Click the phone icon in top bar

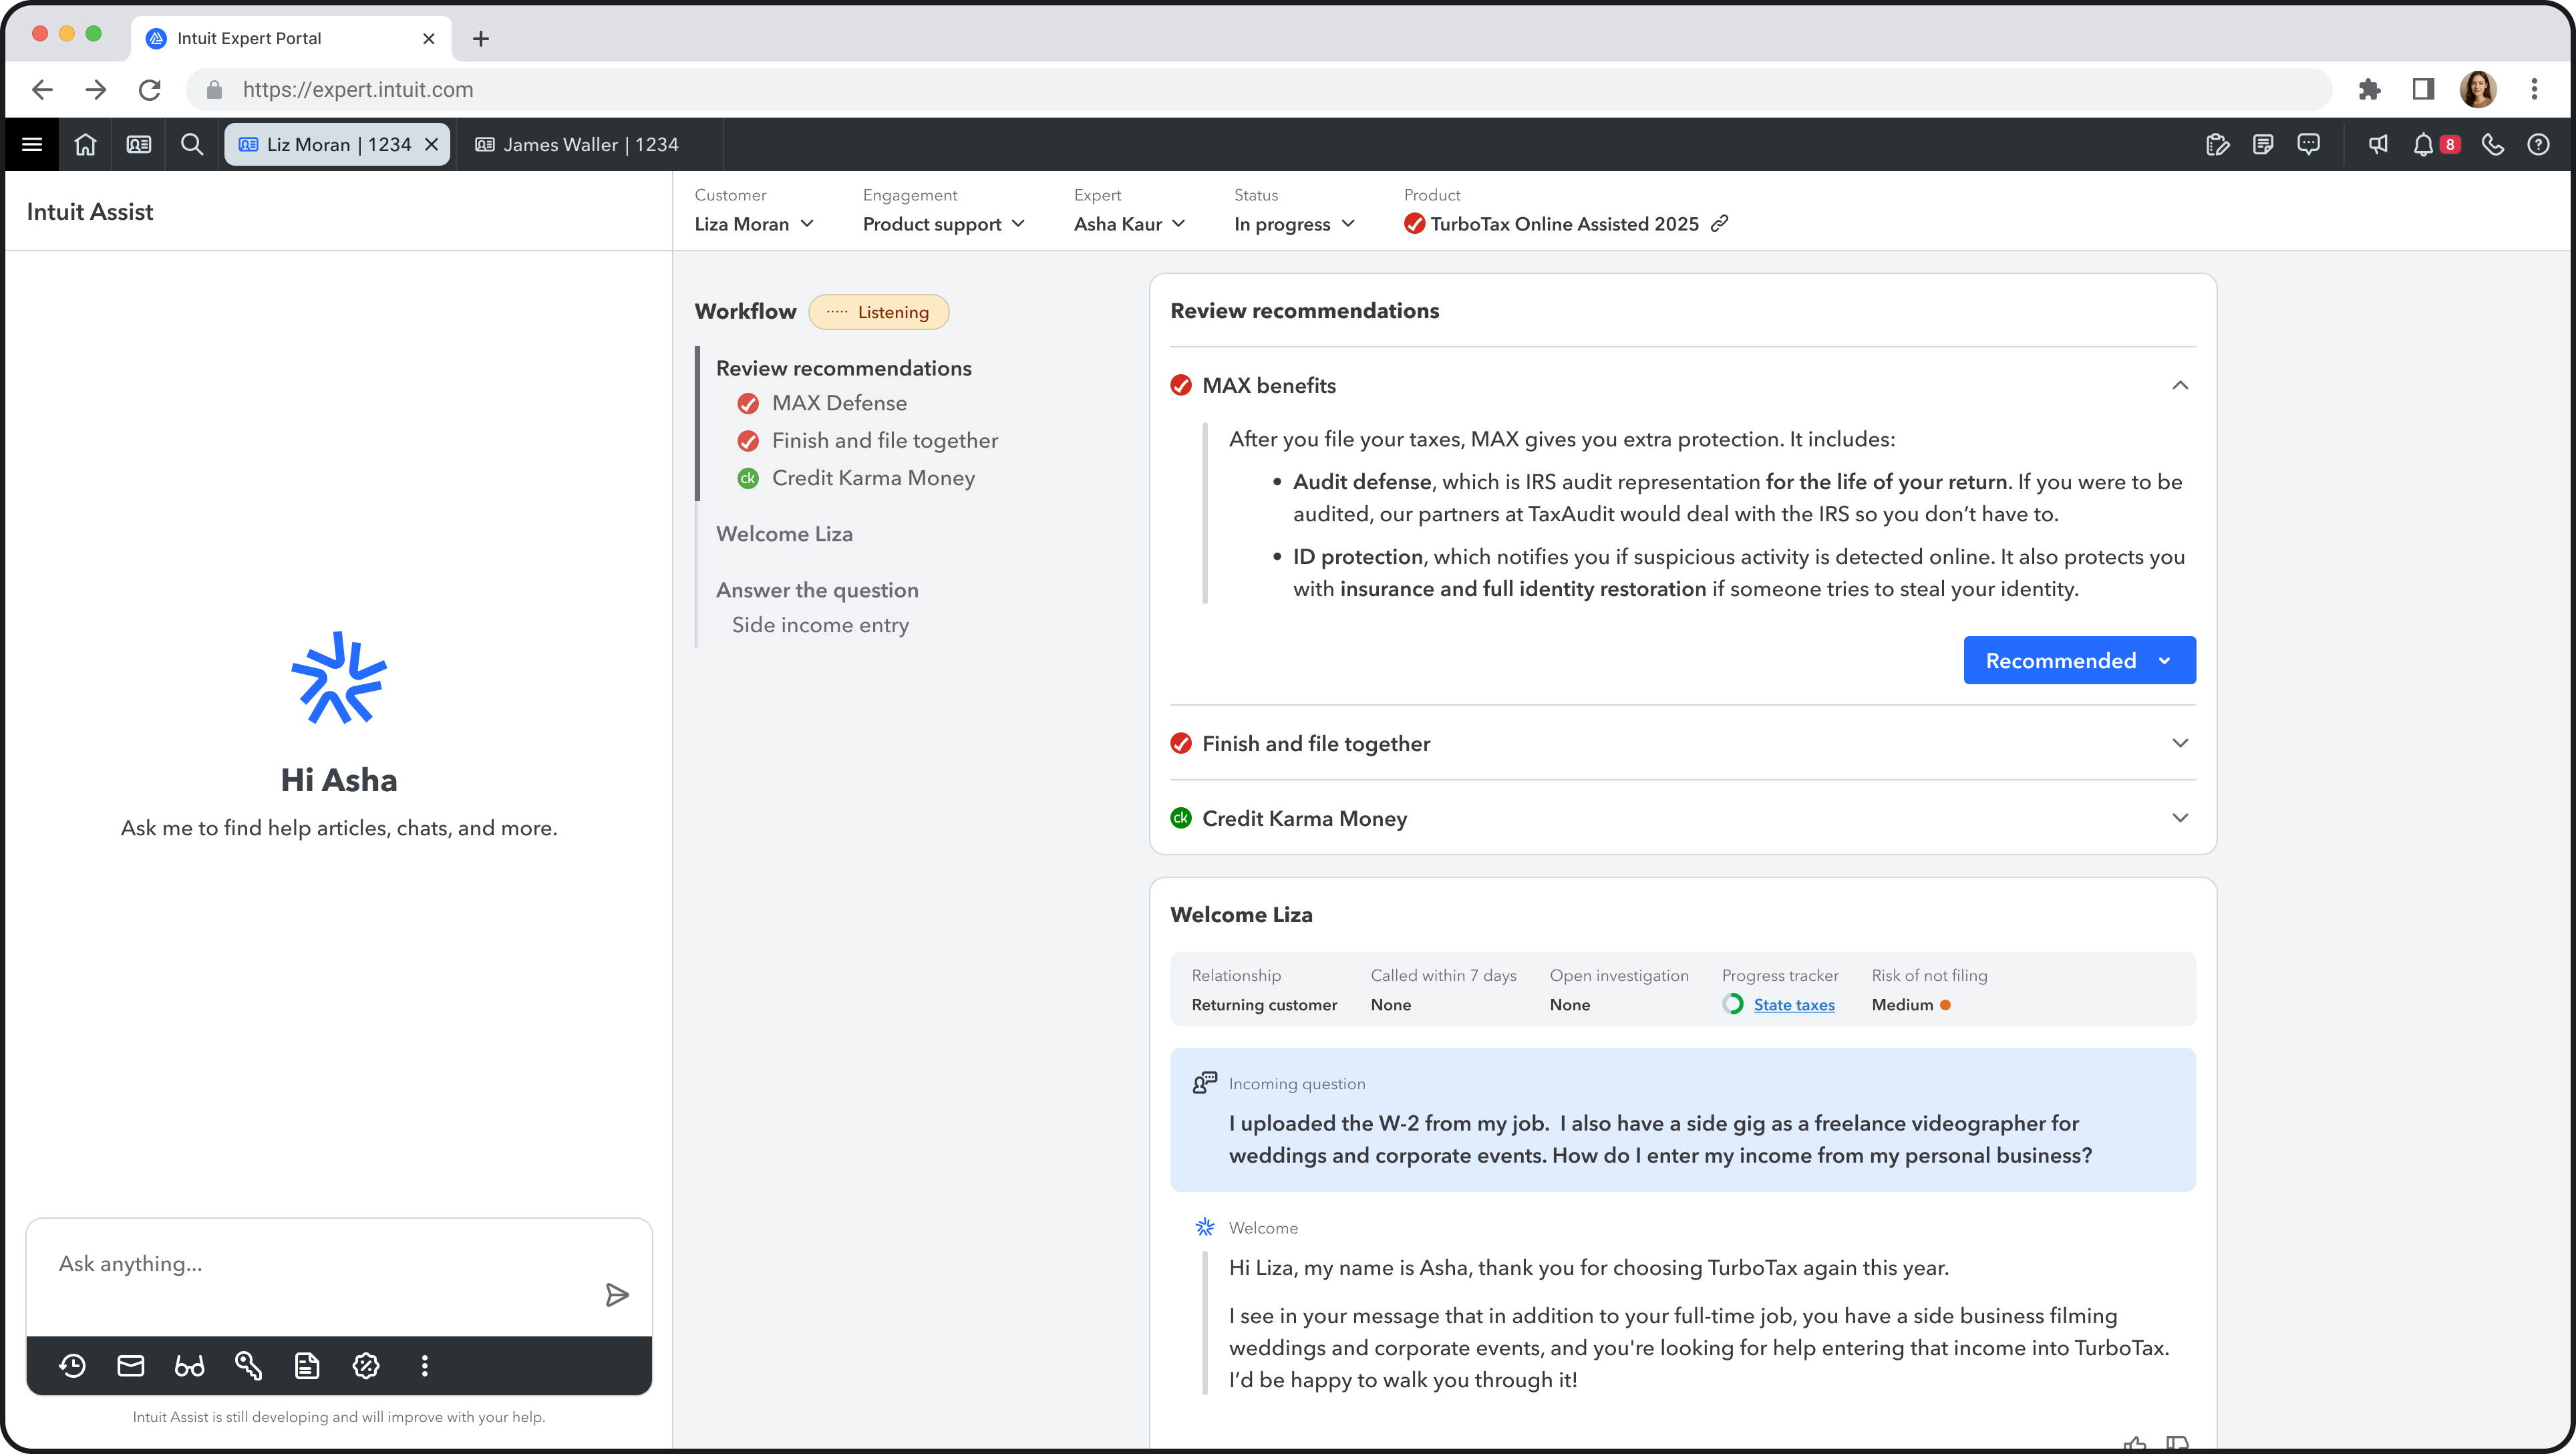[x=2493, y=145]
